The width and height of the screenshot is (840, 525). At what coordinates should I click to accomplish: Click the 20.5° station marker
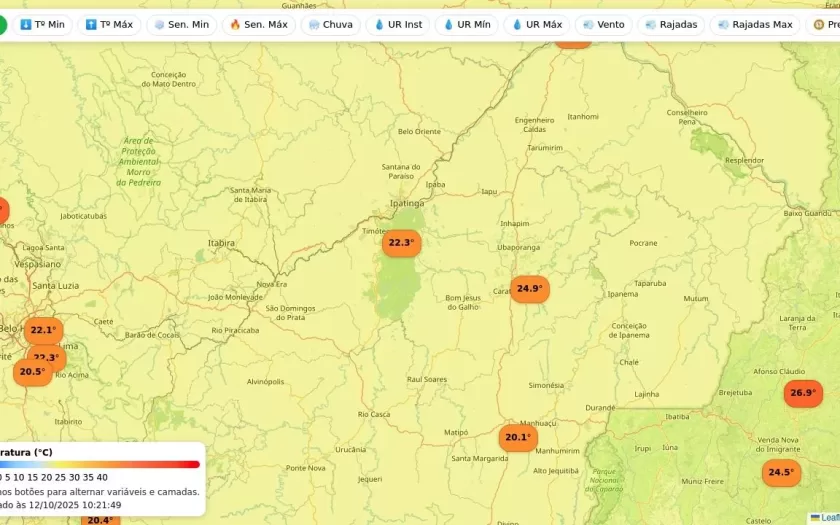coord(32,372)
